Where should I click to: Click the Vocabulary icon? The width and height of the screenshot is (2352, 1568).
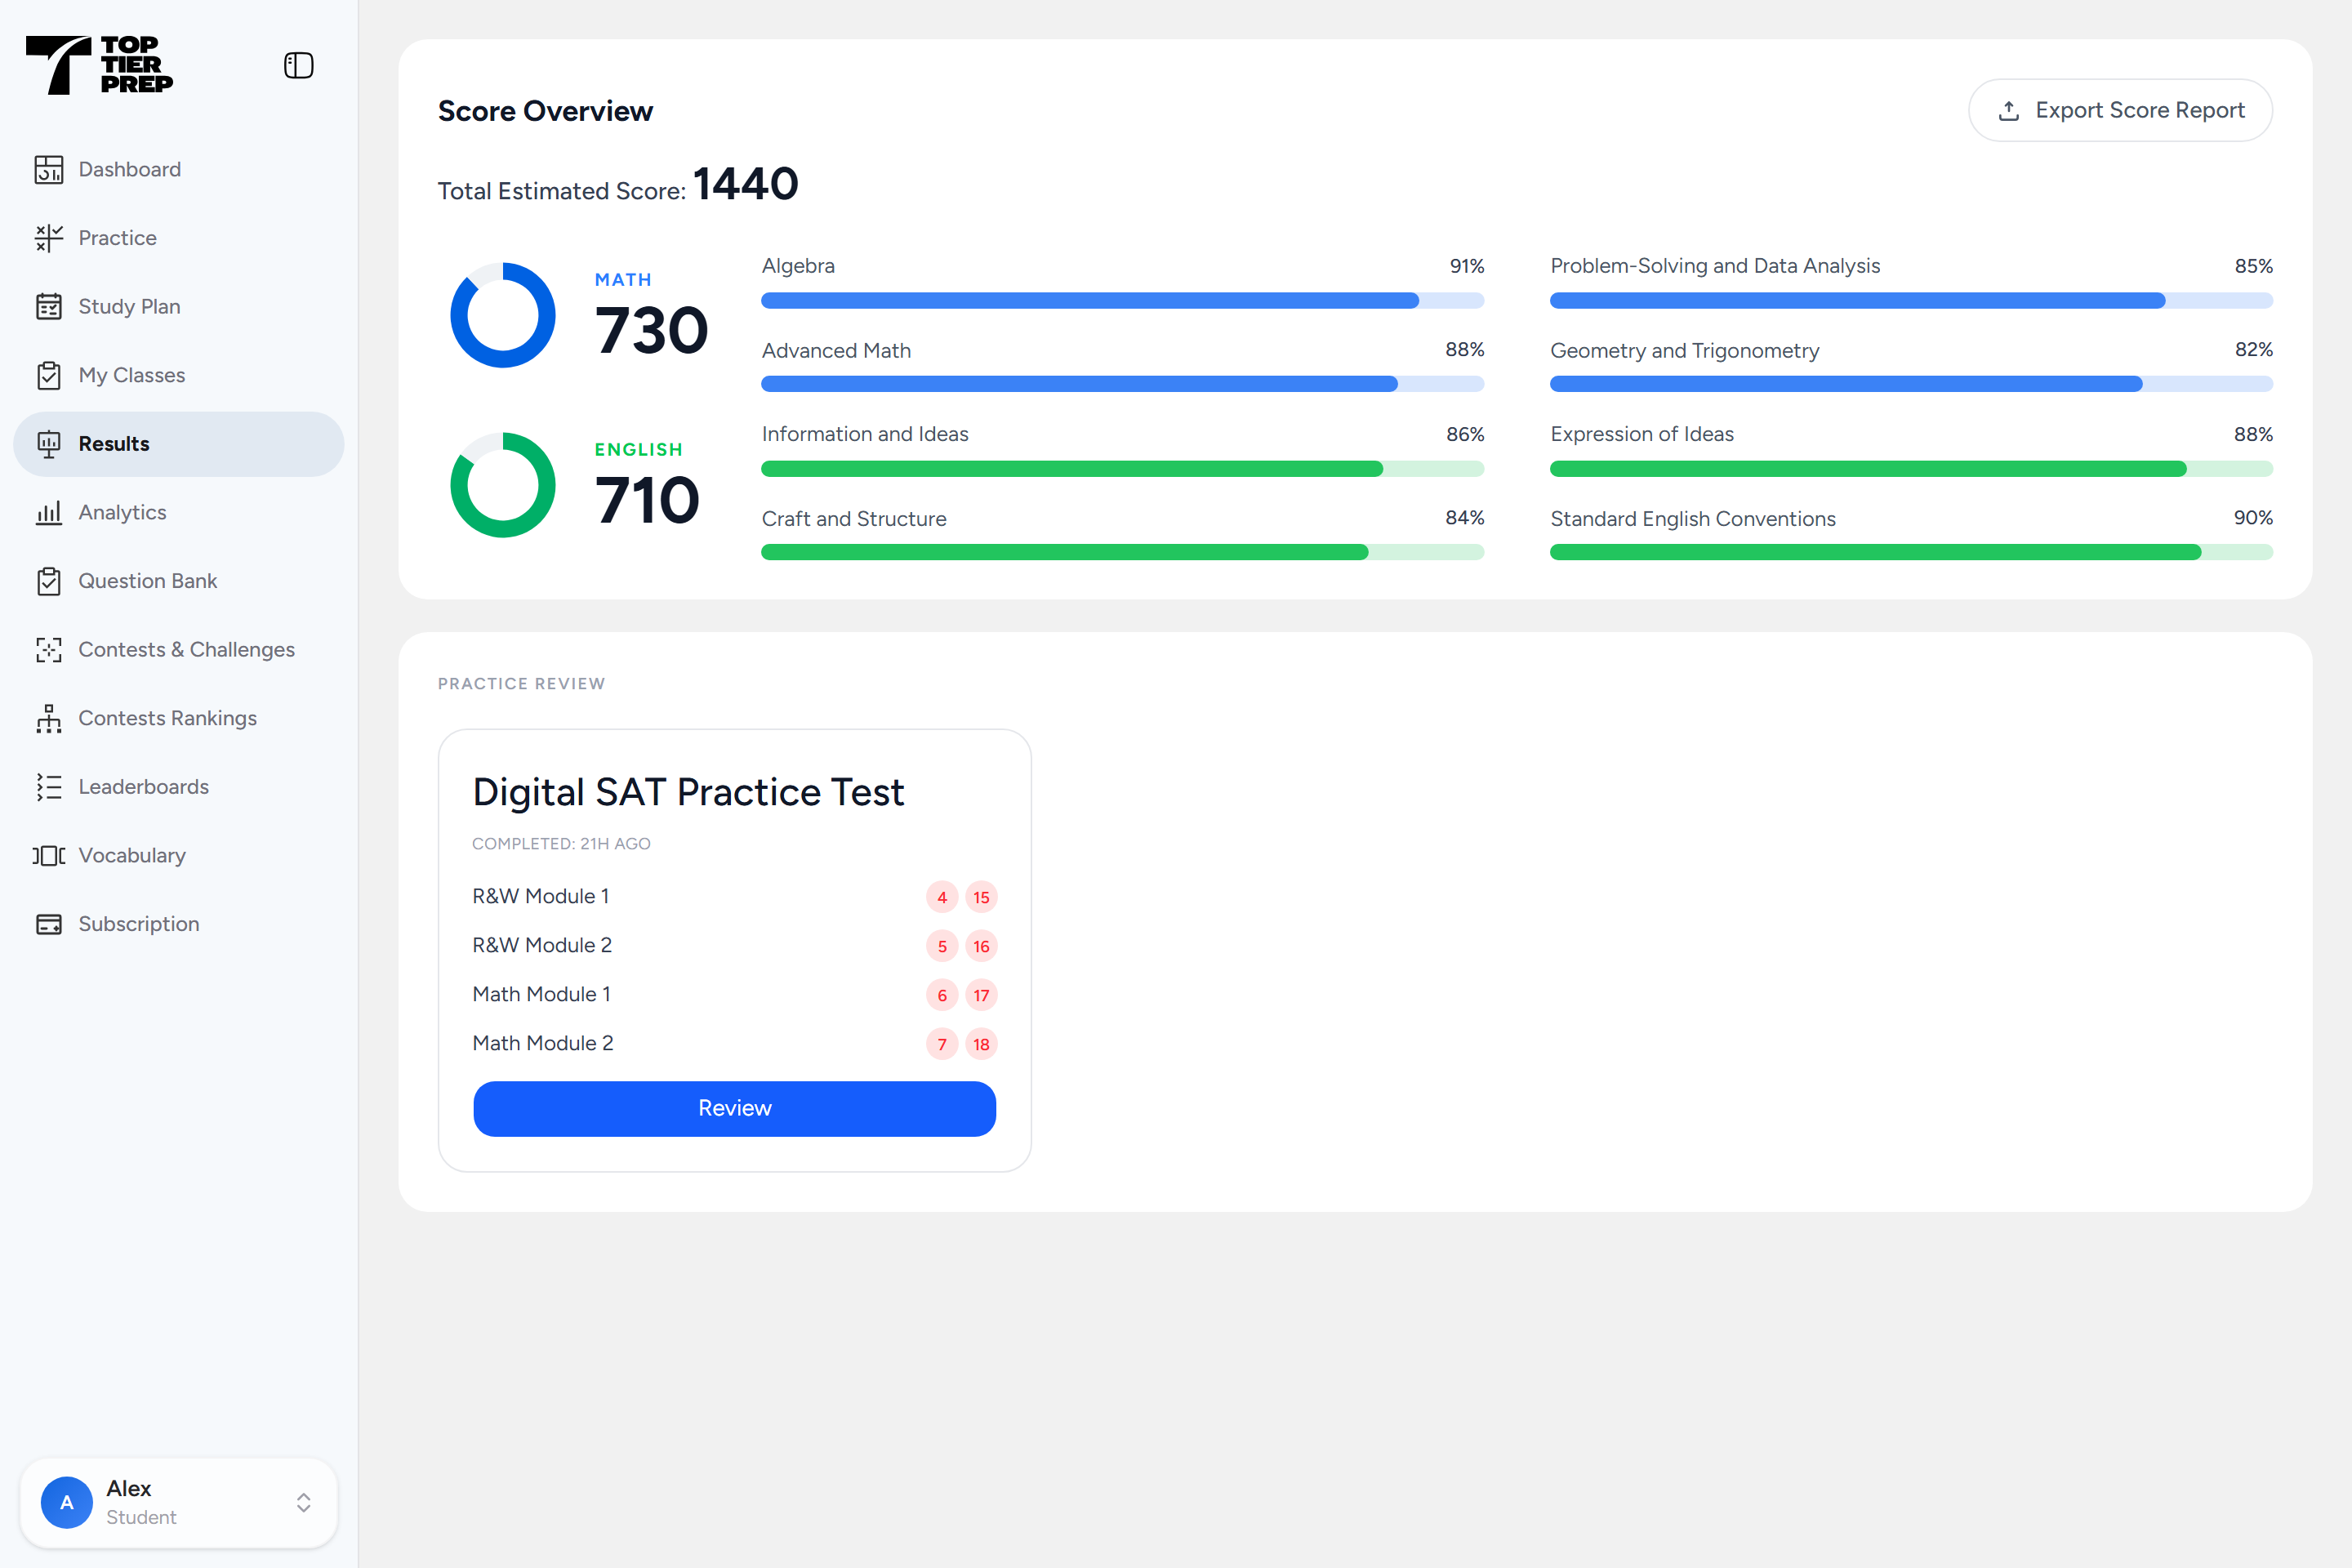click(x=49, y=855)
